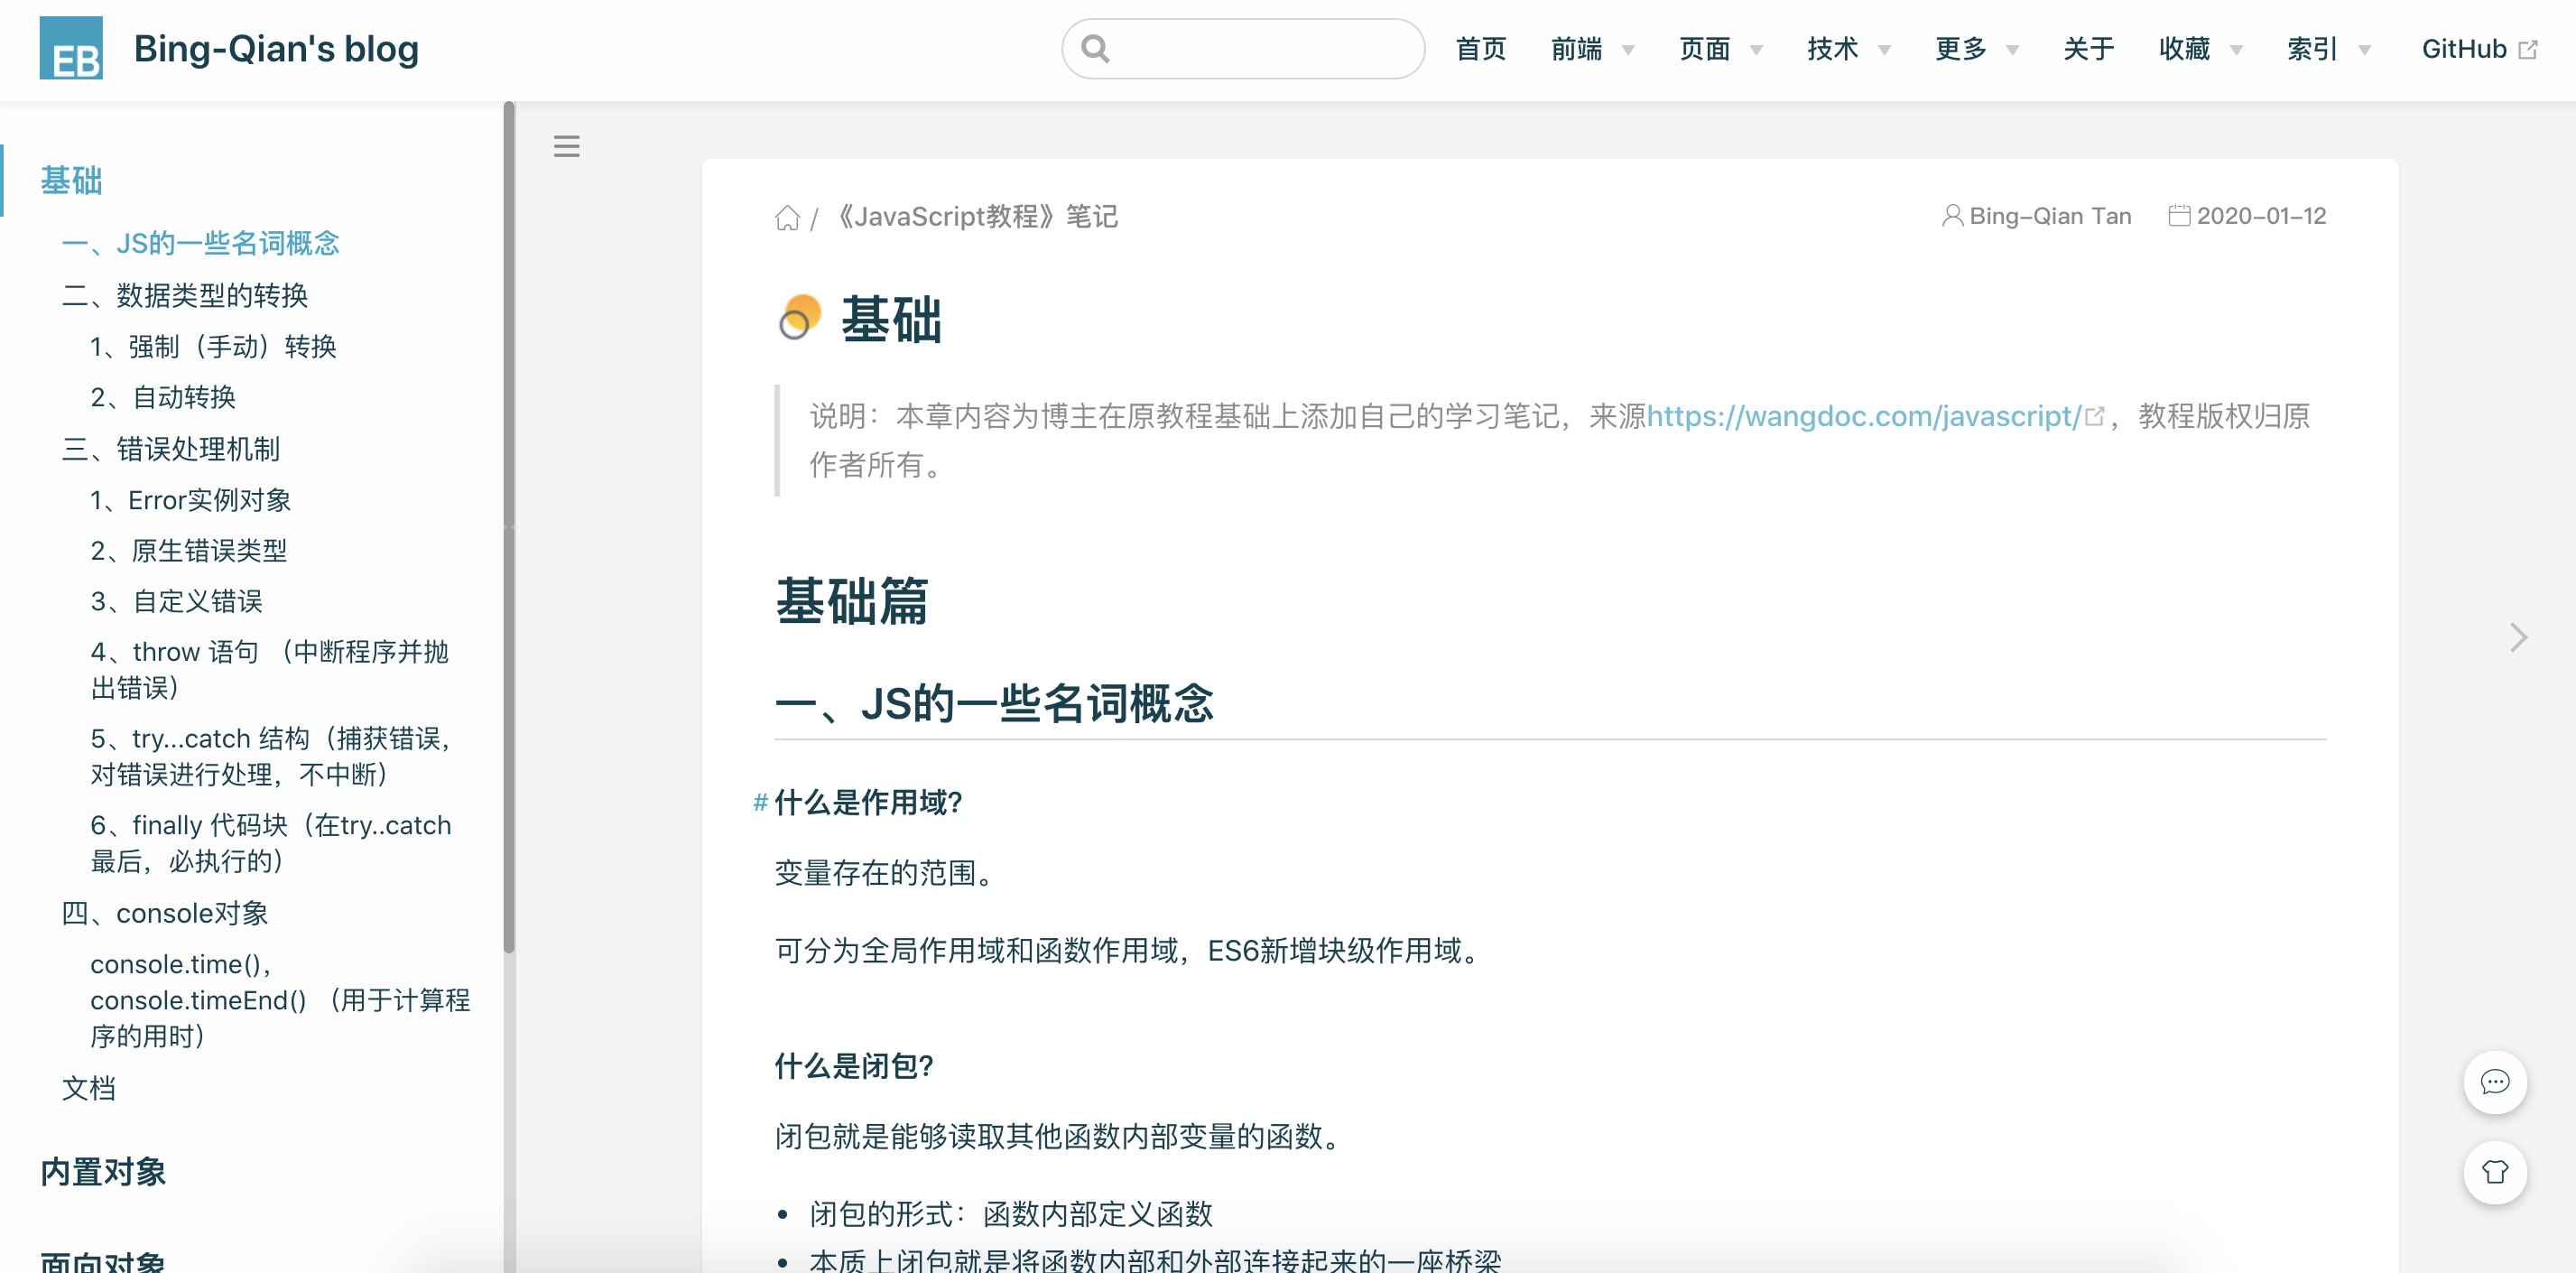This screenshot has width=2576, height=1273.
Task: Click heading 什么是闭包?
Action: pos(854,1066)
